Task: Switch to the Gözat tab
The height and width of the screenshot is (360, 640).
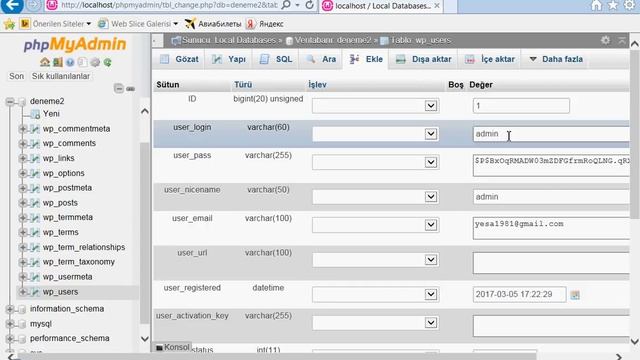Action: (179, 59)
